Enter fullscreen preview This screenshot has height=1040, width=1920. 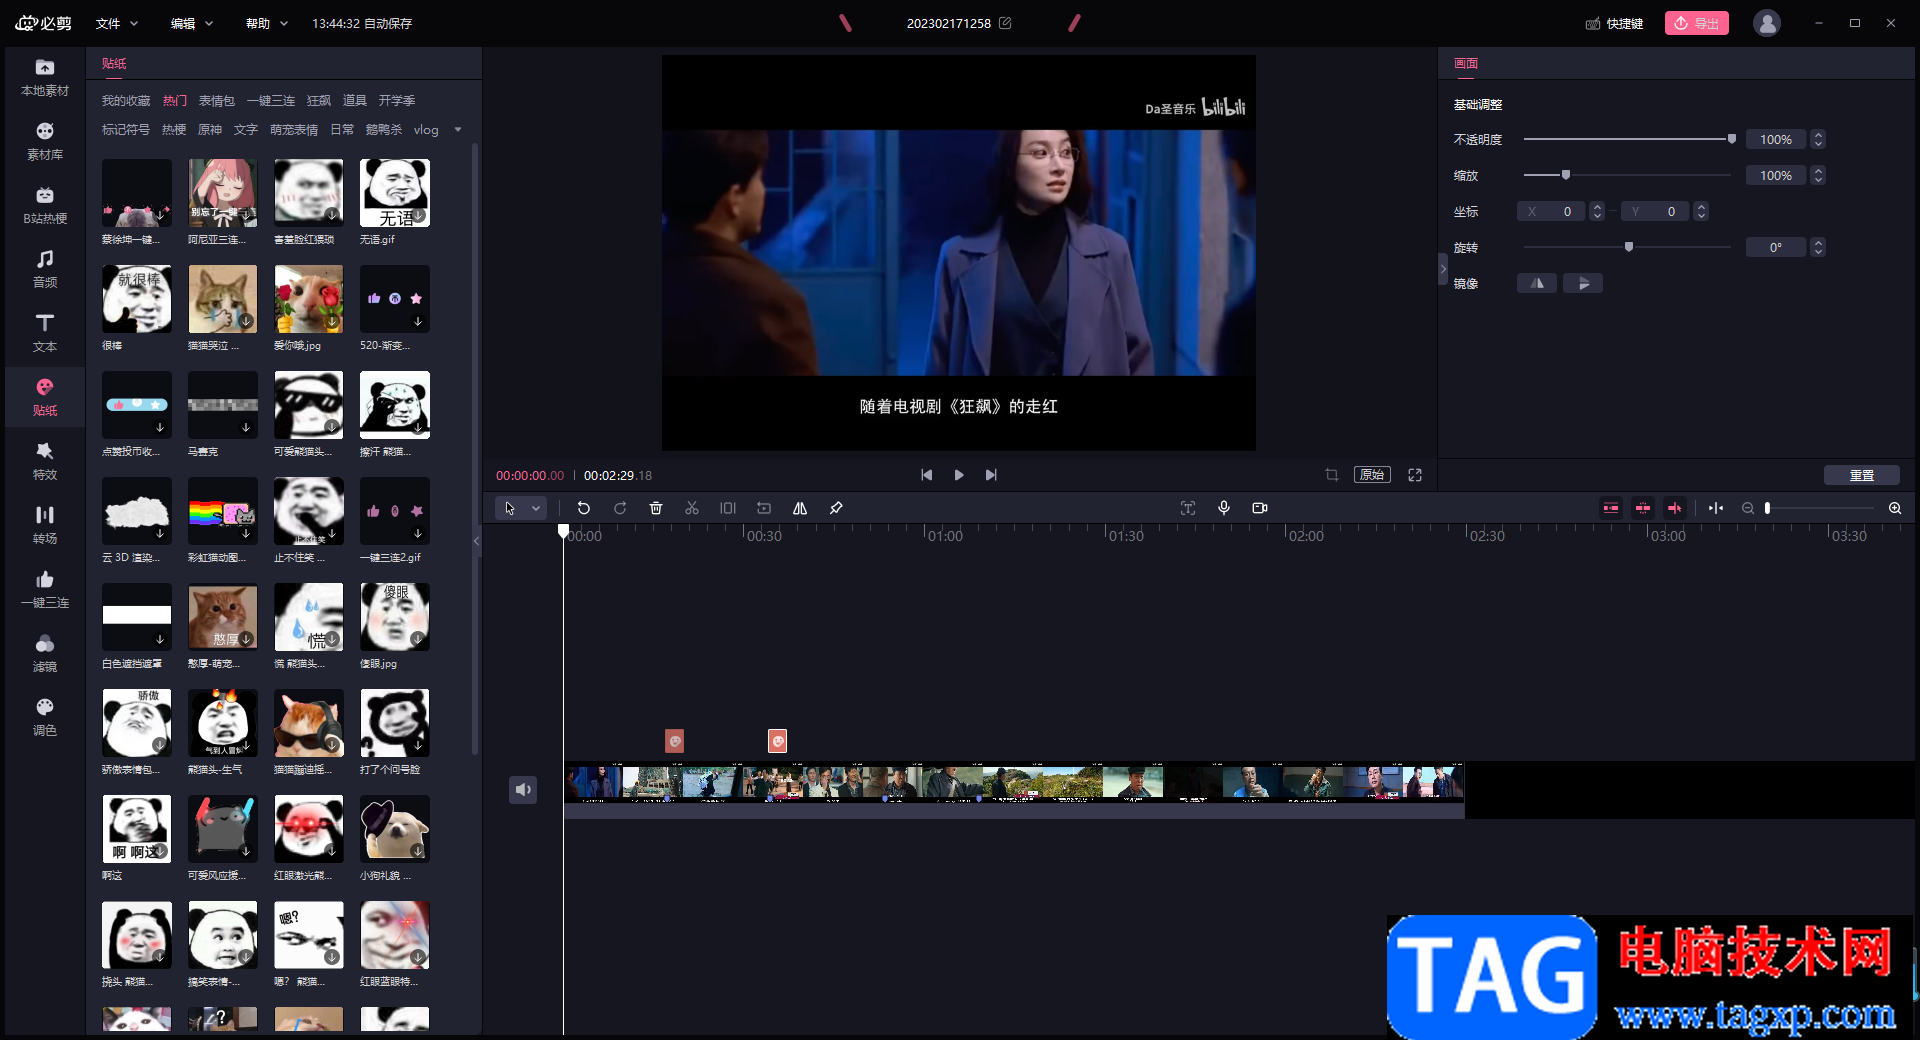(x=1415, y=475)
